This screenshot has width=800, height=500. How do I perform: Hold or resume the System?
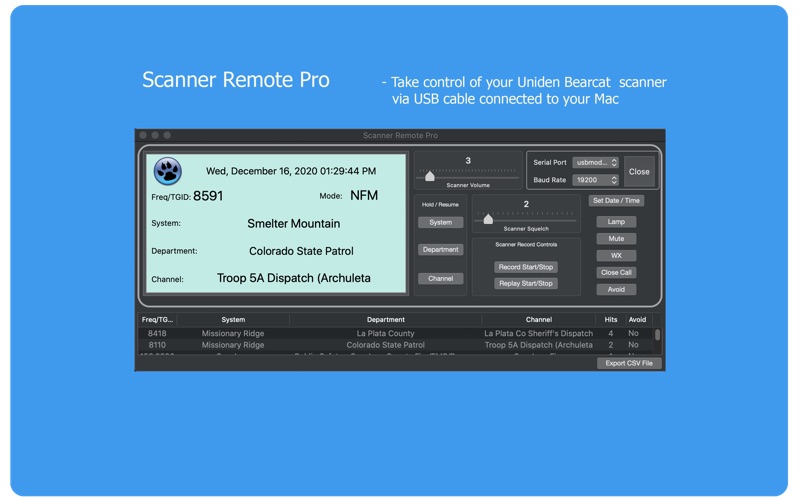tap(440, 222)
